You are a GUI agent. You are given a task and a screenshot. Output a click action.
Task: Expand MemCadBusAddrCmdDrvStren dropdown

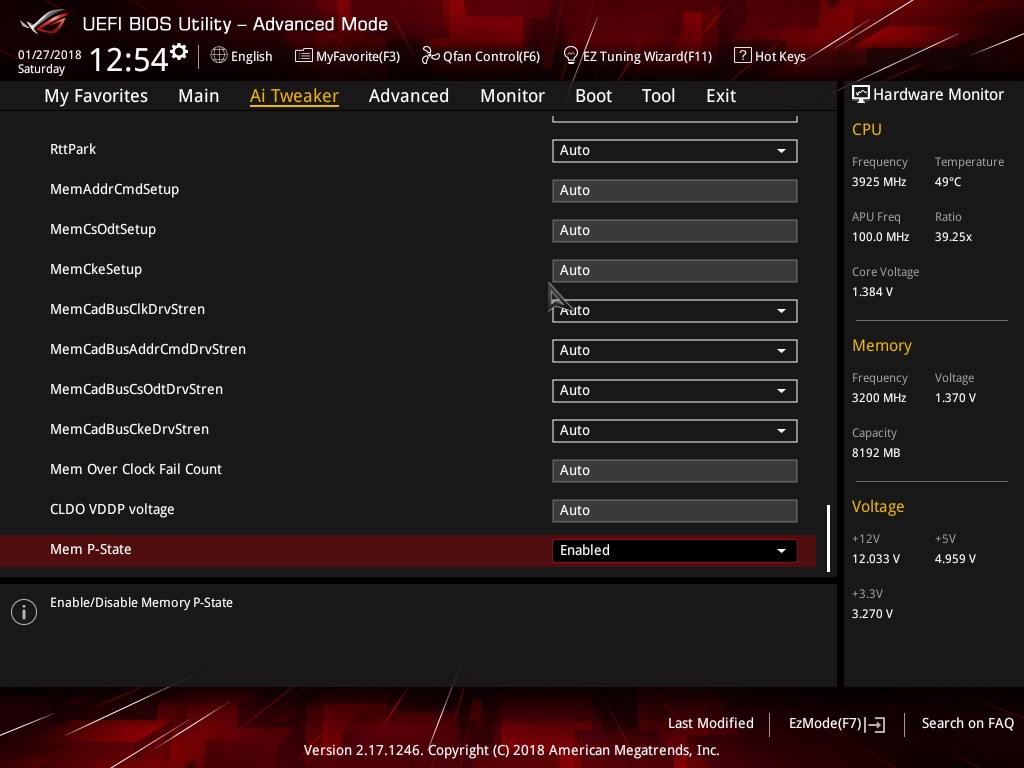tap(675, 351)
